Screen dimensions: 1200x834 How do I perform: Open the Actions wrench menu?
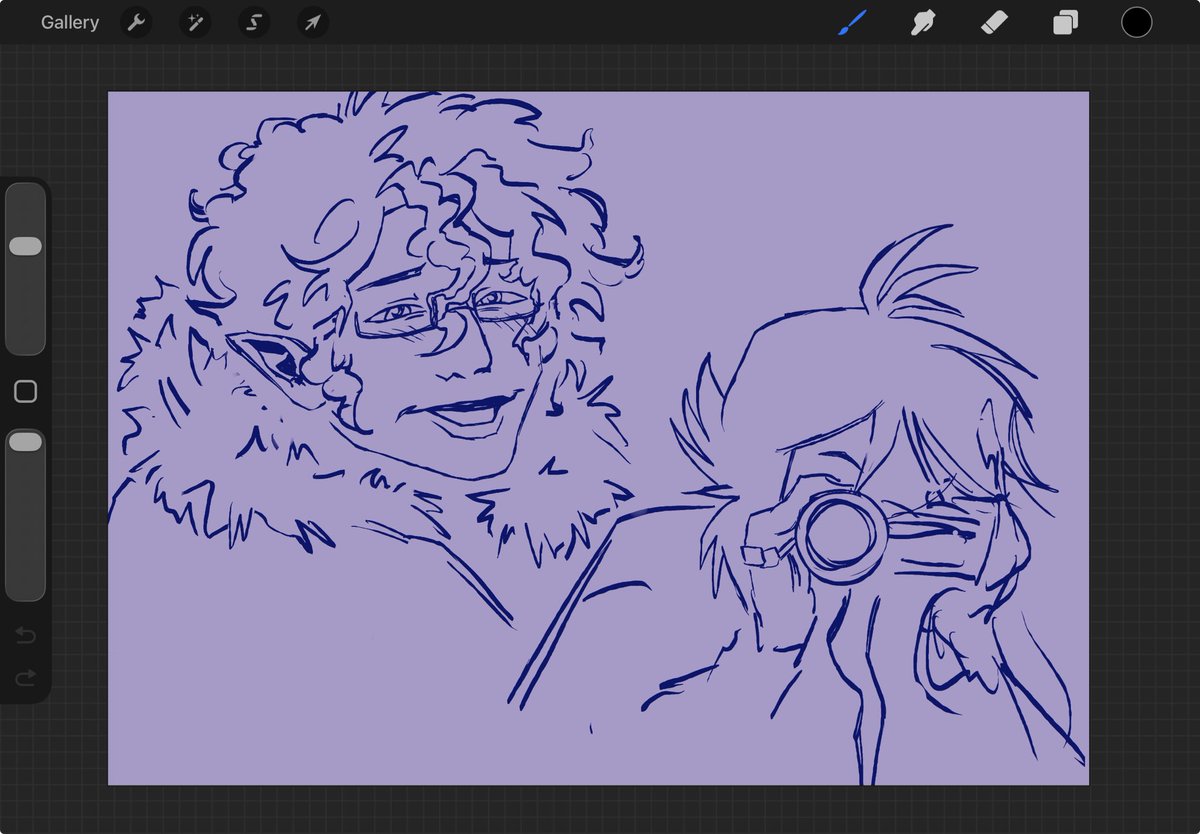pos(136,22)
